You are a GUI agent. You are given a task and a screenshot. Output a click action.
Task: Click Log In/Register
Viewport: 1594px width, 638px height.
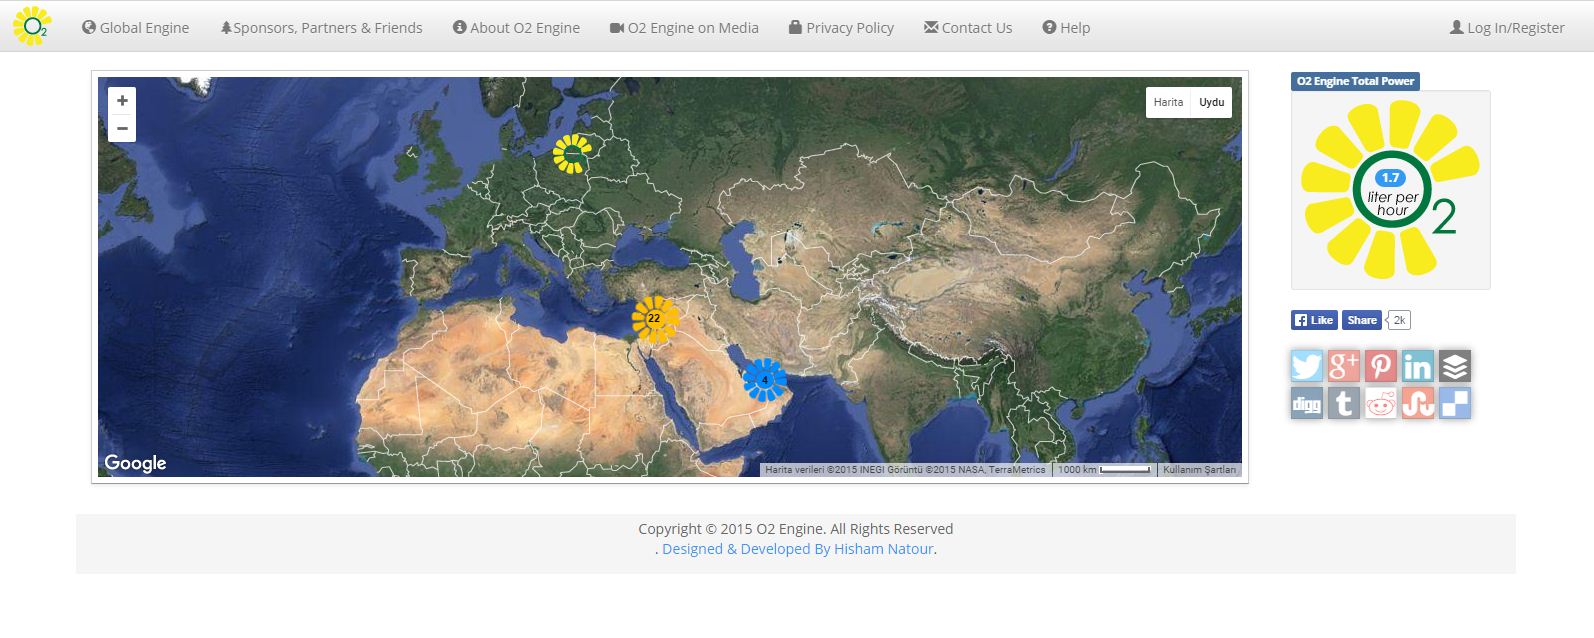[1507, 28]
